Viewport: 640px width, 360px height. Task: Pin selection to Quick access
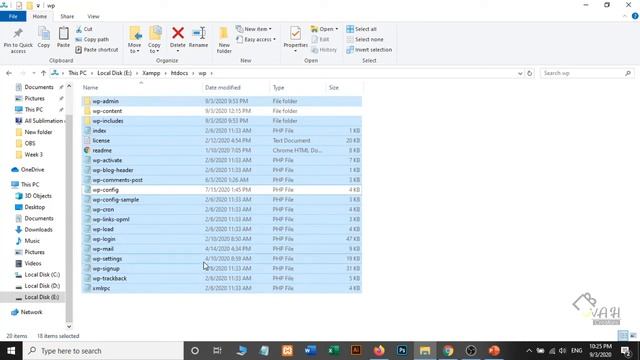(x=18, y=40)
